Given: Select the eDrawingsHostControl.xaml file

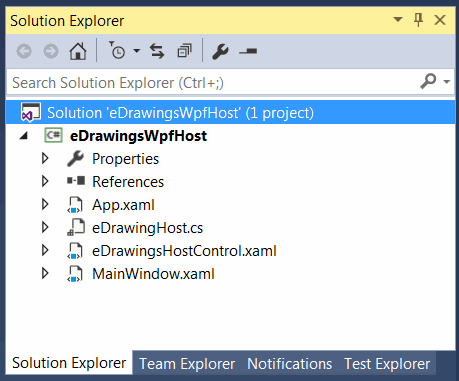Looking at the screenshot, I should 184,251.
